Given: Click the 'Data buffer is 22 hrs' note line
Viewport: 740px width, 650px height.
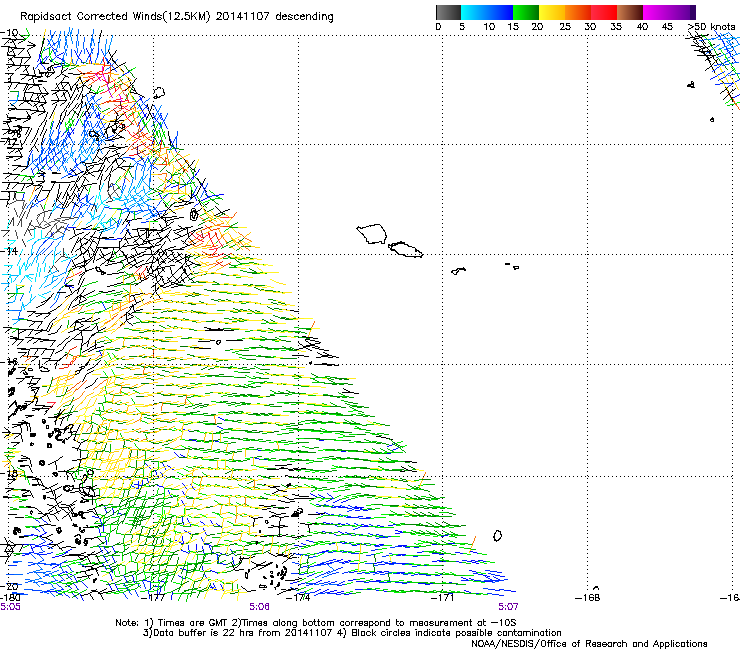Looking at the screenshot, I should (x=352, y=633).
